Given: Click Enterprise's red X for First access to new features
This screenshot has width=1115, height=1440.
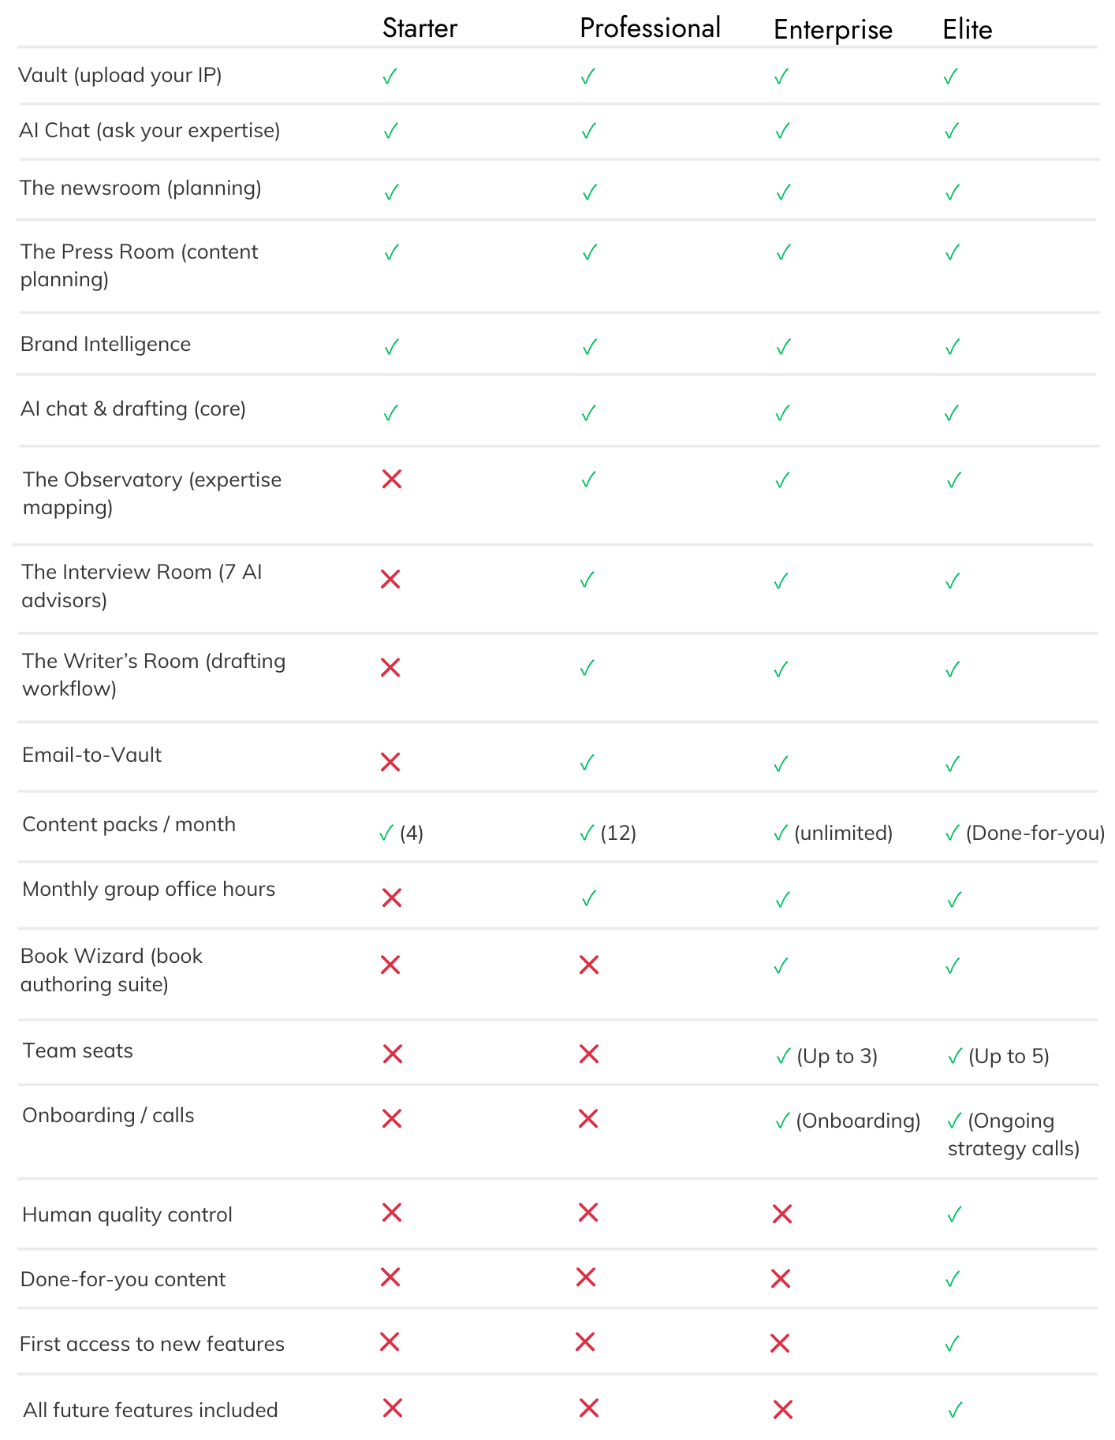Looking at the screenshot, I should 780,1344.
